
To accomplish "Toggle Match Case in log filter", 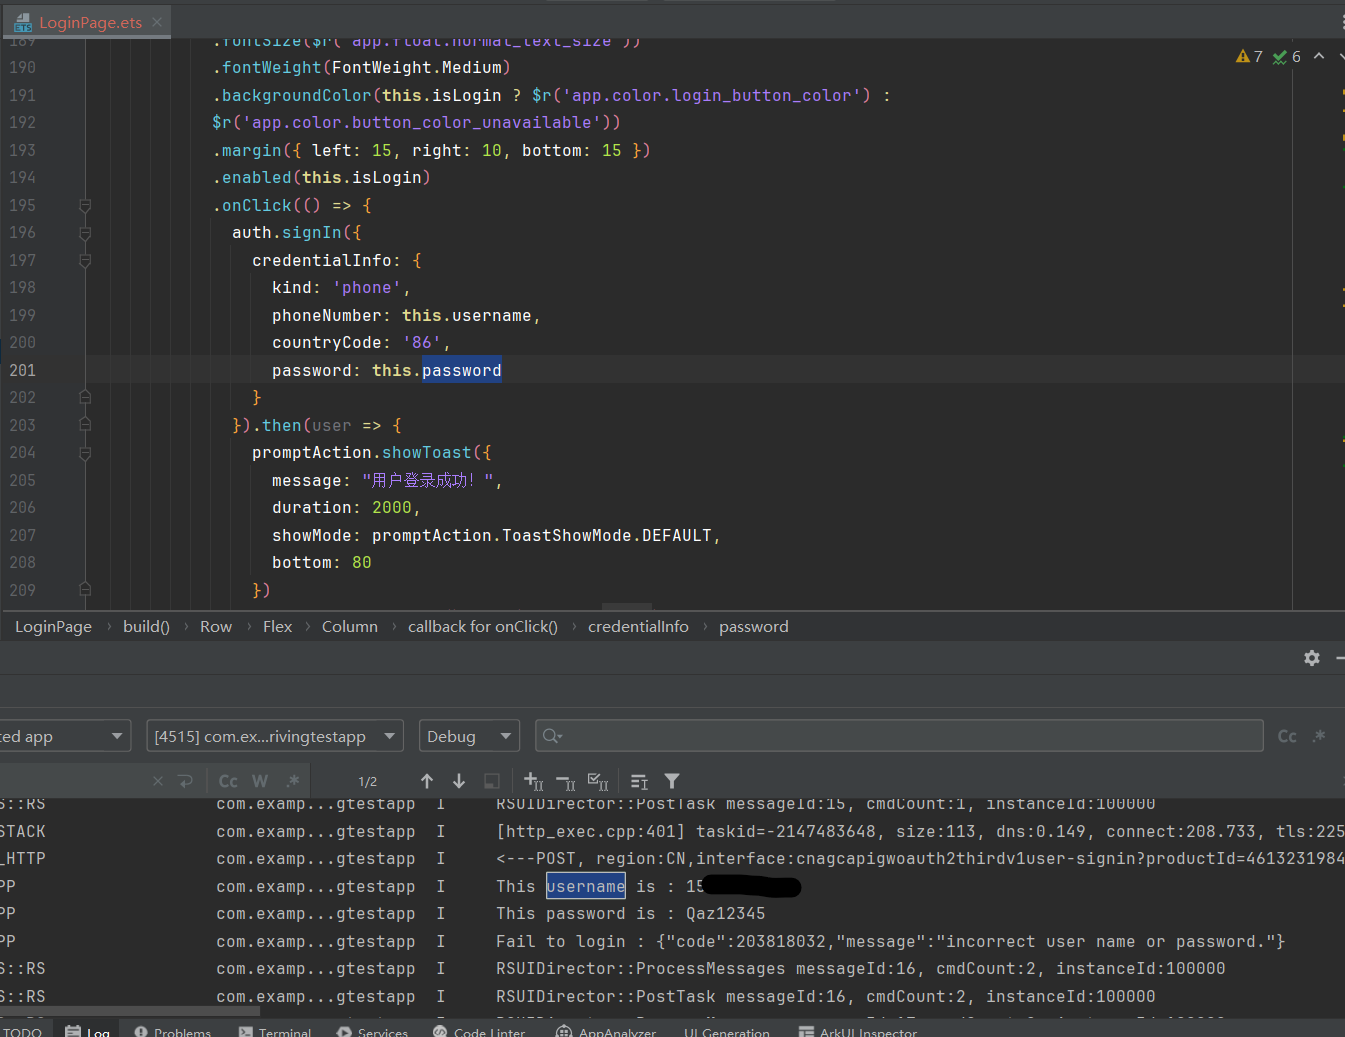I will tap(1287, 736).
